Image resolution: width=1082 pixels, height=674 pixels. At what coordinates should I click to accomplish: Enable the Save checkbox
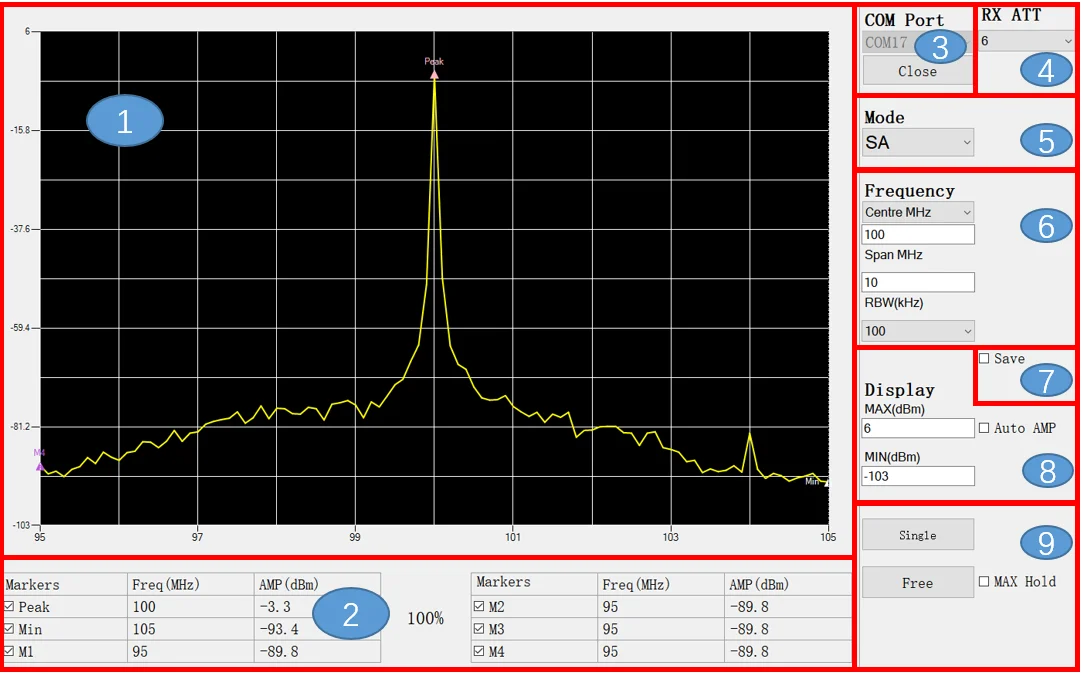(984, 359)
